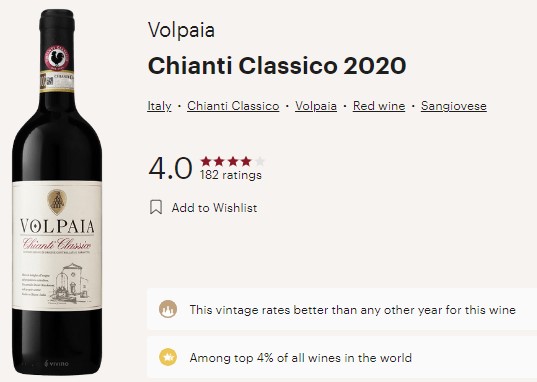Click the Add to Wishlist bookmark icon
The image size is (537, 382).
[156, 207]
